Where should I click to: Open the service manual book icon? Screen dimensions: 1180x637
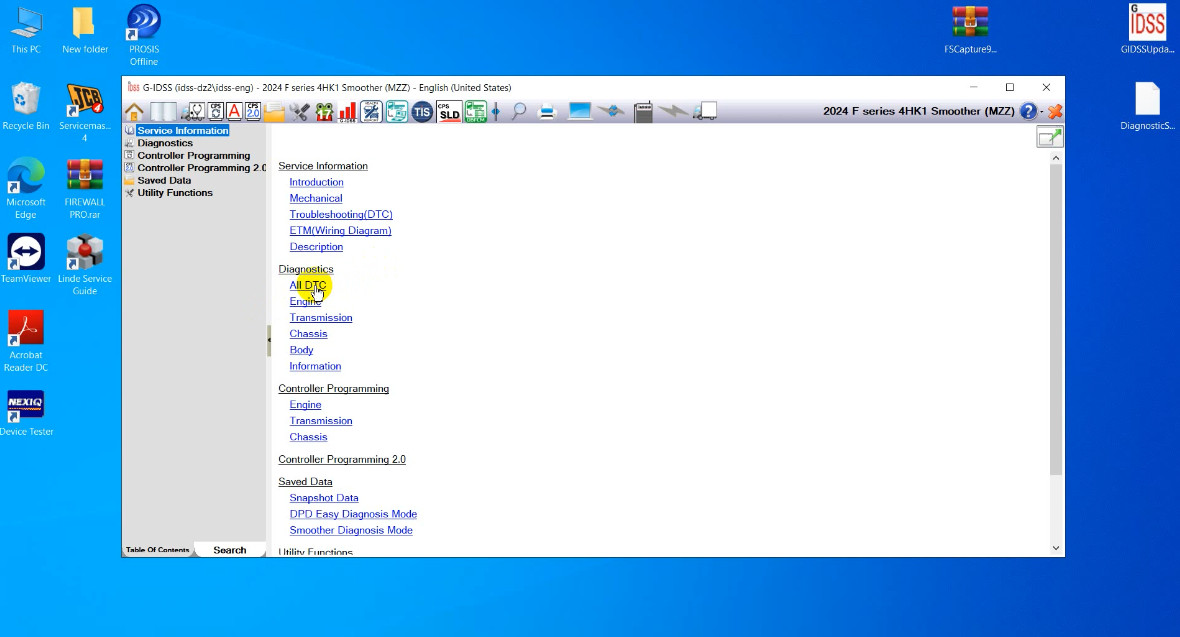pyautogui.click(x=163, y=111)
